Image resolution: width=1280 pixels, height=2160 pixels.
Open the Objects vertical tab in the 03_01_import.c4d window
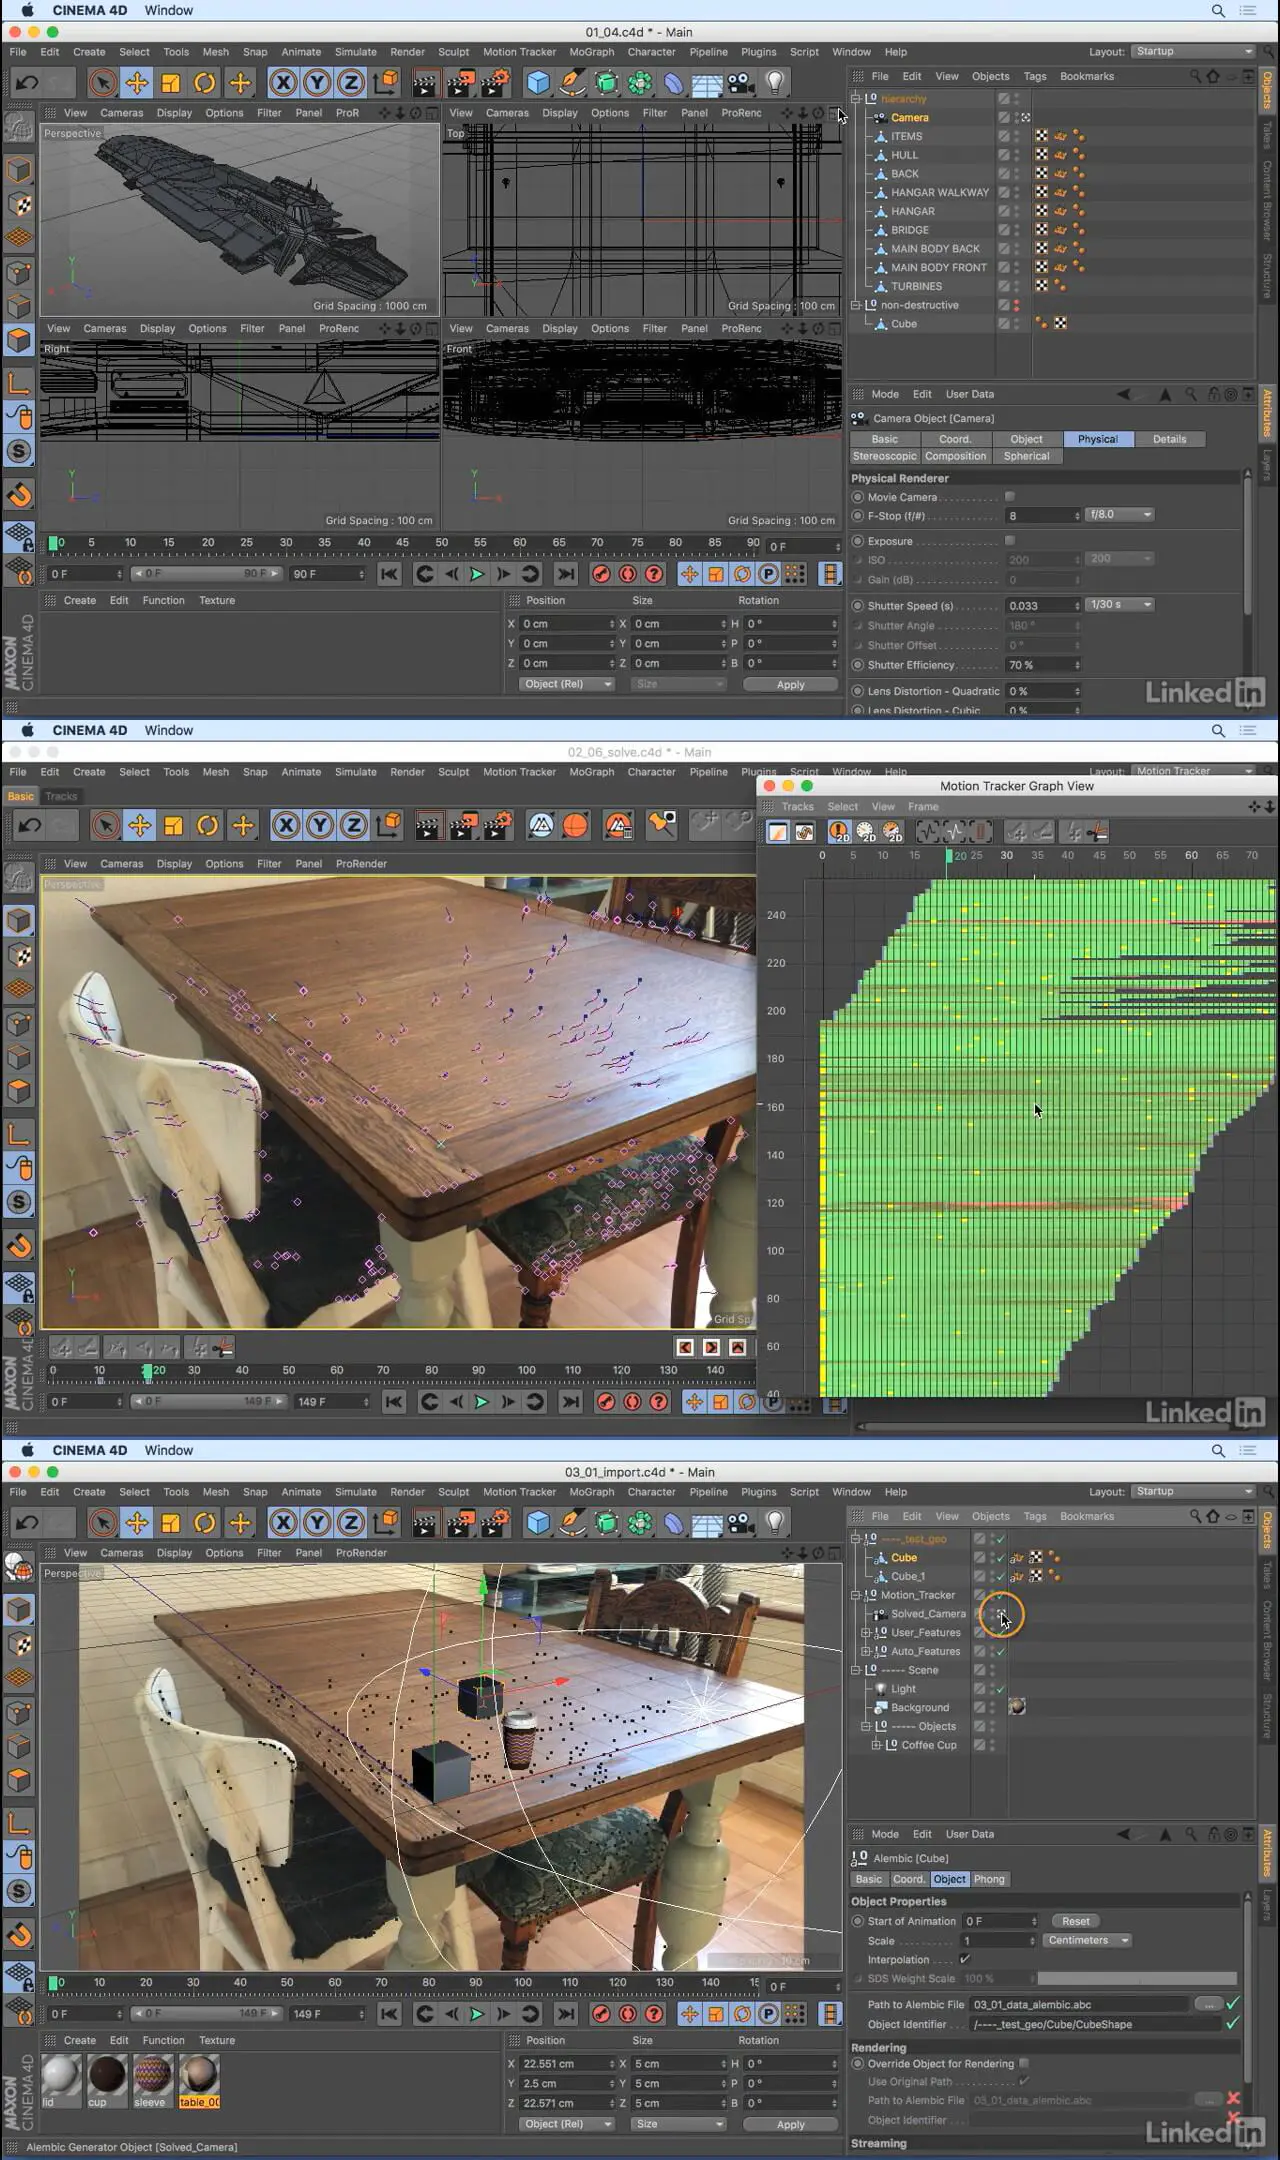1267,1530
